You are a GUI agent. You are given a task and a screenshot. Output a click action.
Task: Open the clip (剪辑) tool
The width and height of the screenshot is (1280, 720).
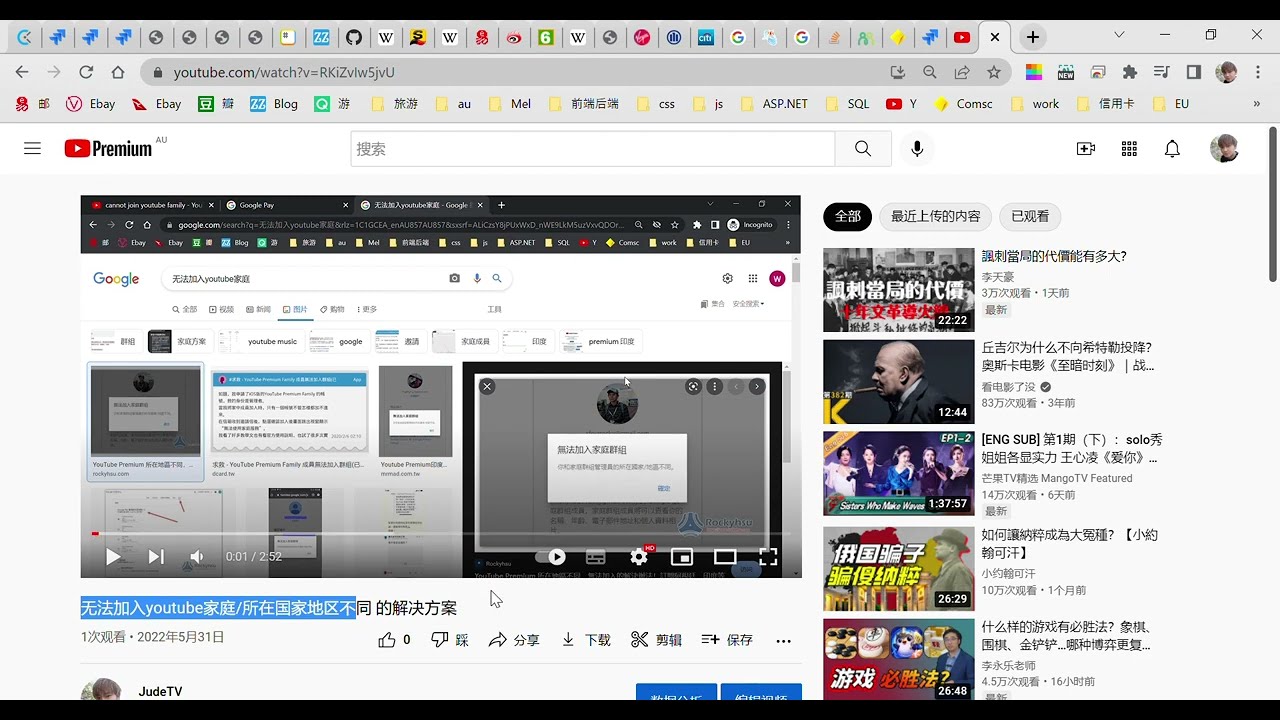click(657, 640)
